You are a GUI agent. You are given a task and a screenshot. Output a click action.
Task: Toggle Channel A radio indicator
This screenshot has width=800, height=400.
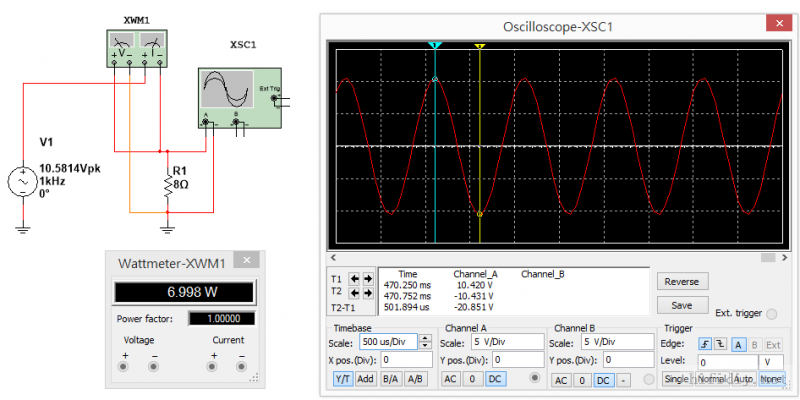click(534, 378)
